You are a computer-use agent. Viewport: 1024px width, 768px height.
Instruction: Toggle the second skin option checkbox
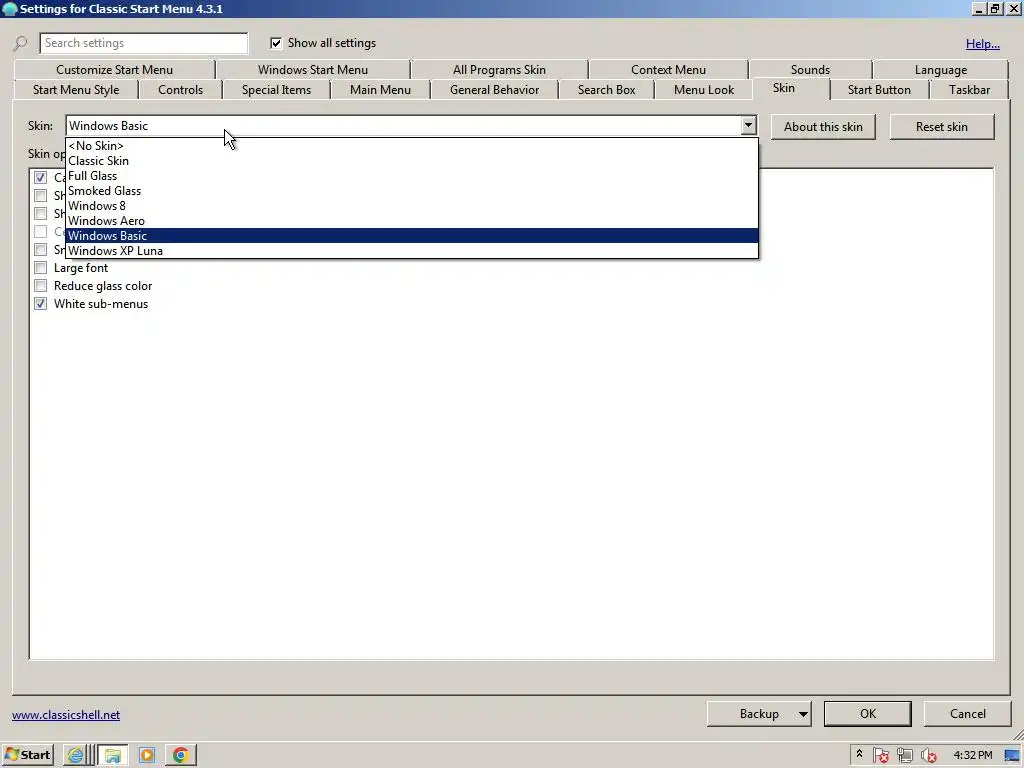(40, 195)
